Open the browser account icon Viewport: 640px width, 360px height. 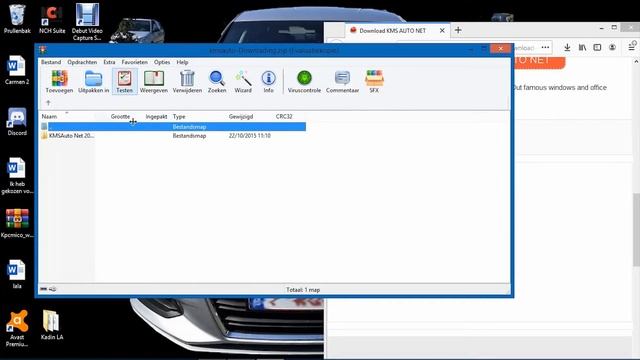[x=612, y=47]
